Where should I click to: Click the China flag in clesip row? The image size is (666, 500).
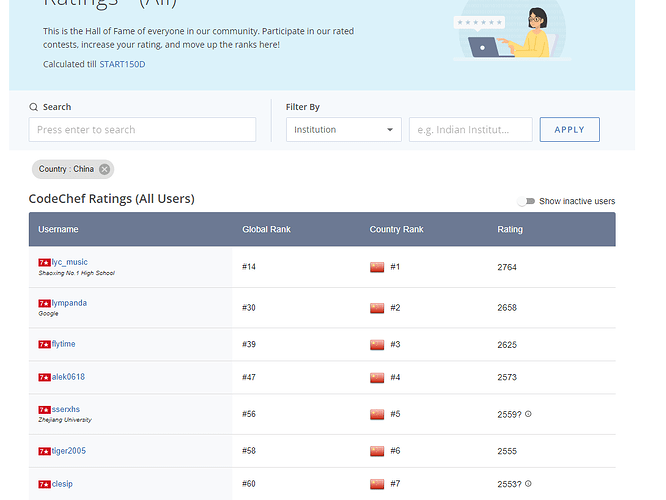click(377, 484)
